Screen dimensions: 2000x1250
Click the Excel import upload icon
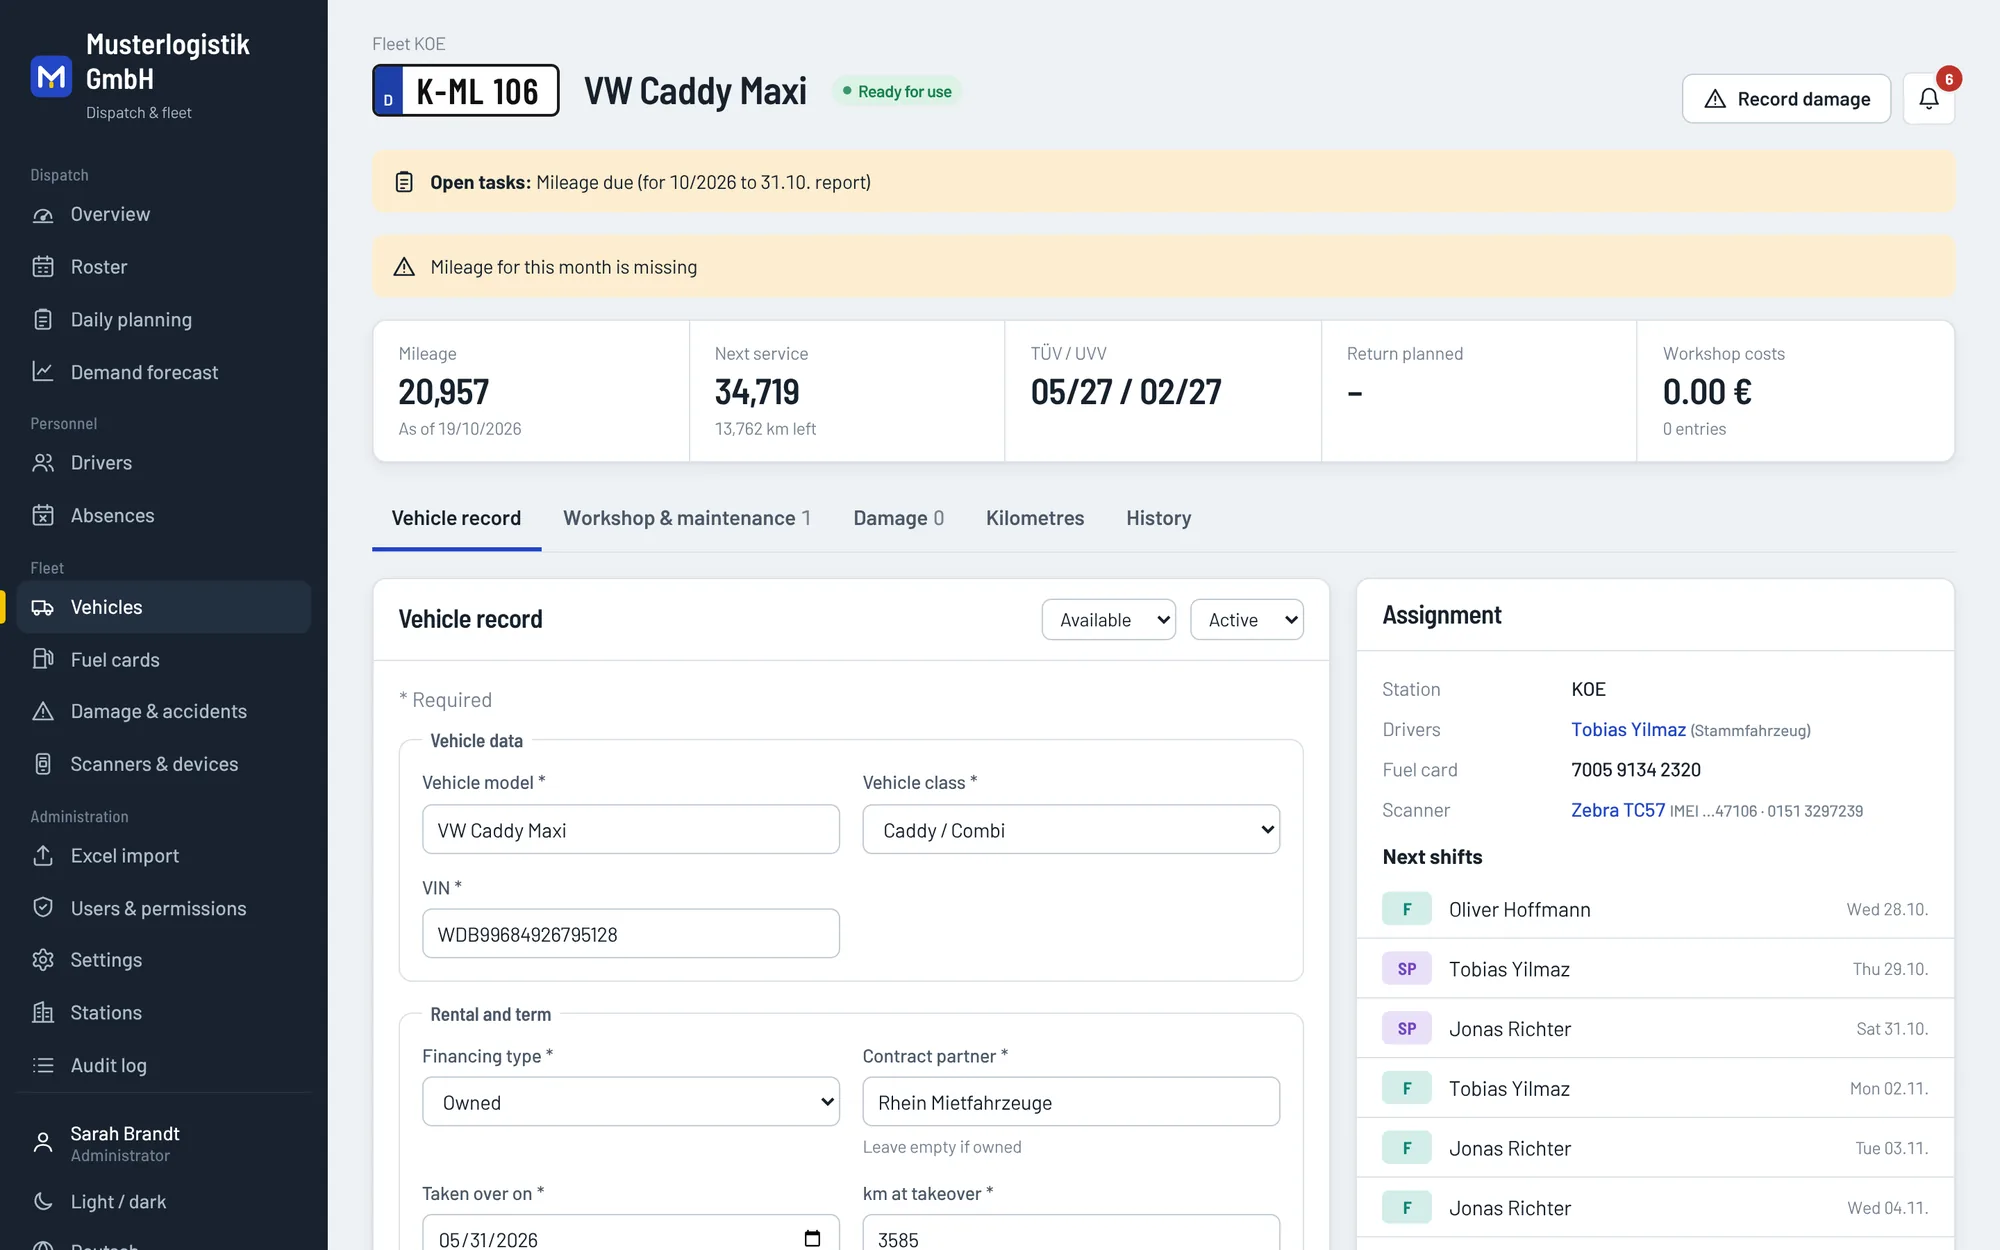tap(43, 856)
